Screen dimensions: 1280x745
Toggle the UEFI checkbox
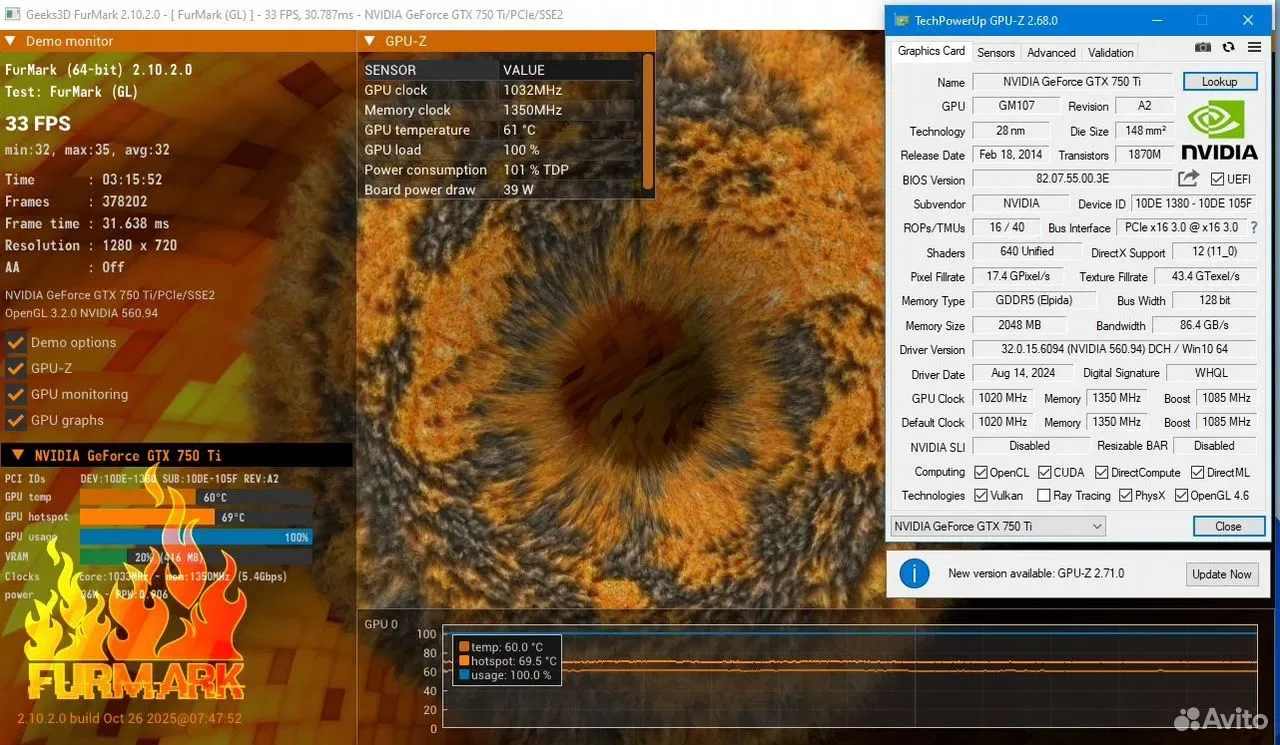point(1217,179)
